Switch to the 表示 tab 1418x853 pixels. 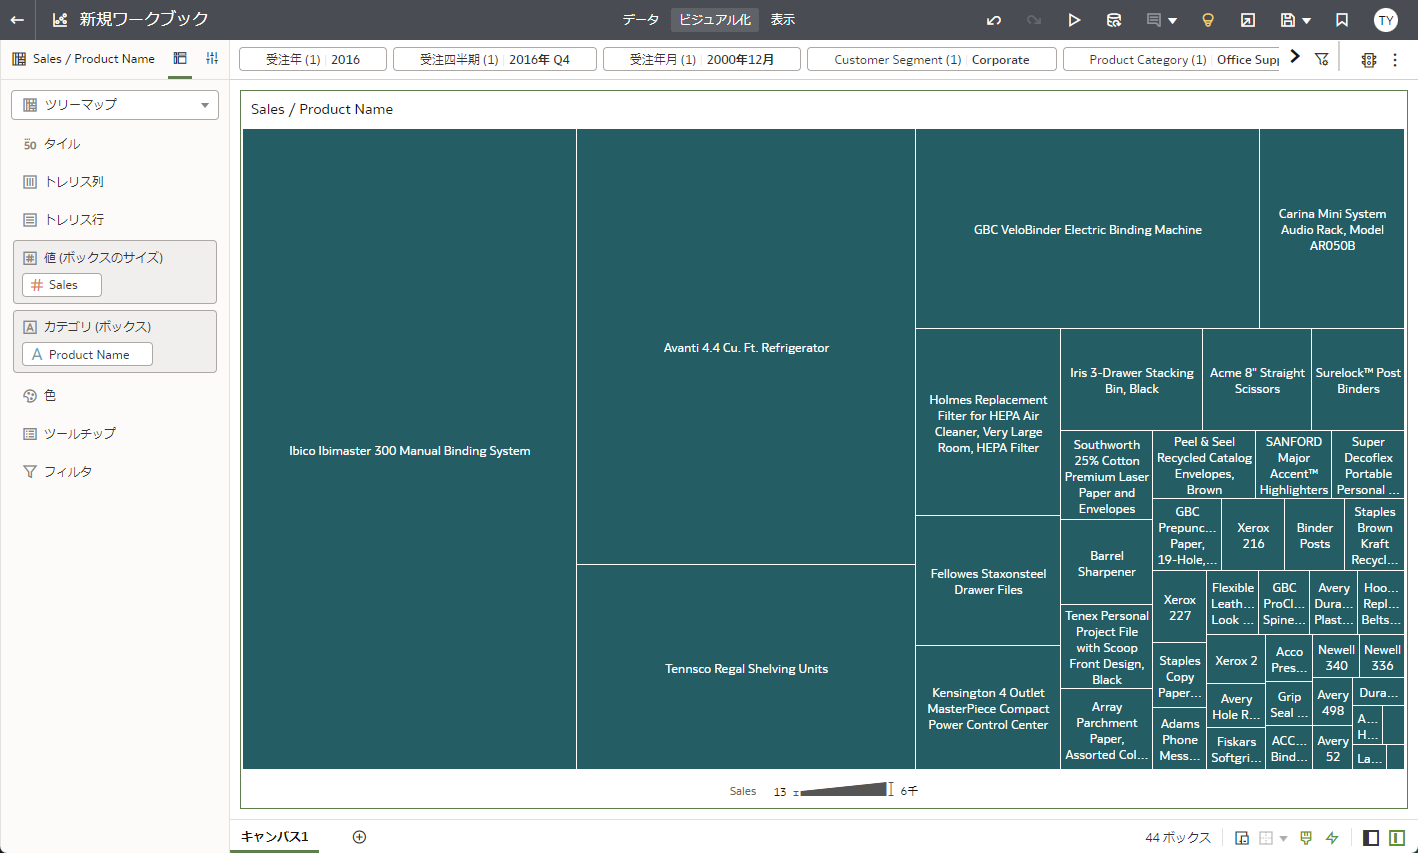(783, 20)
